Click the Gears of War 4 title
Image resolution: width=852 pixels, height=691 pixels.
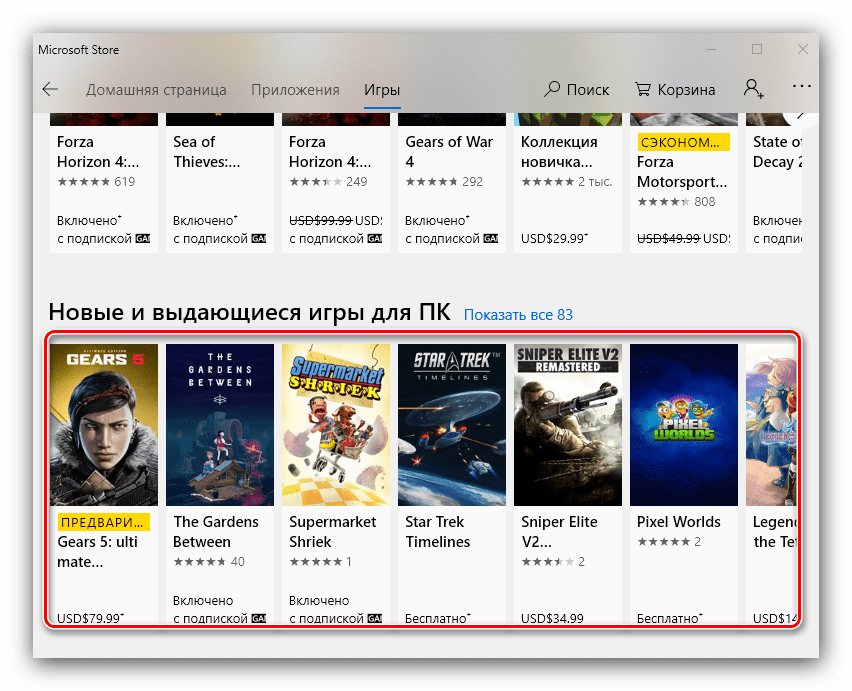449,152
